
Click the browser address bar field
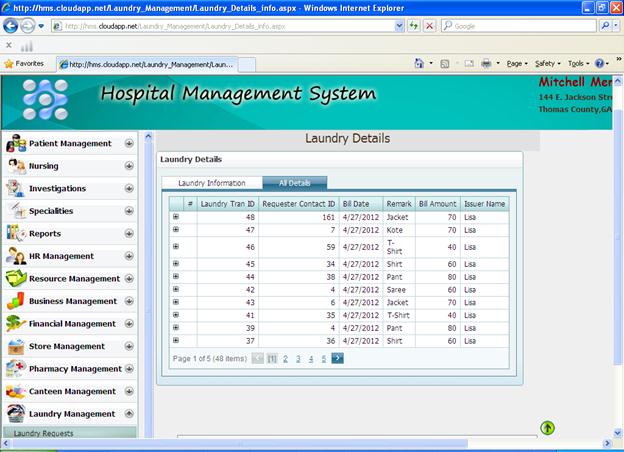point(230,26)
